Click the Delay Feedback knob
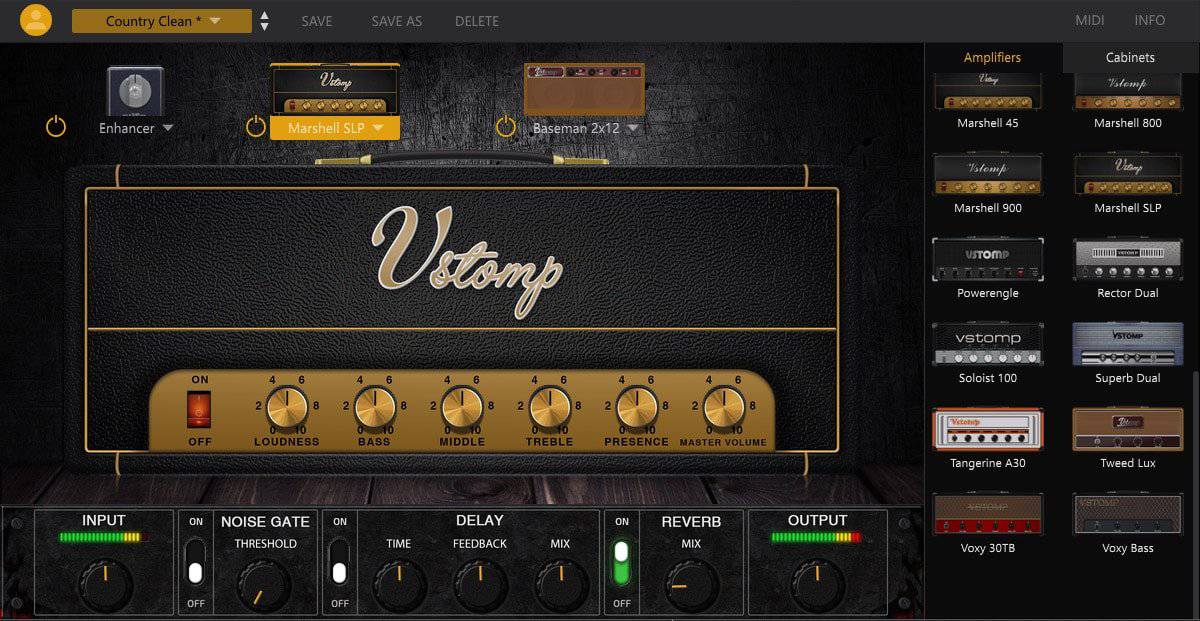This screenshot has height=621, width=1200. coord(480,585)
